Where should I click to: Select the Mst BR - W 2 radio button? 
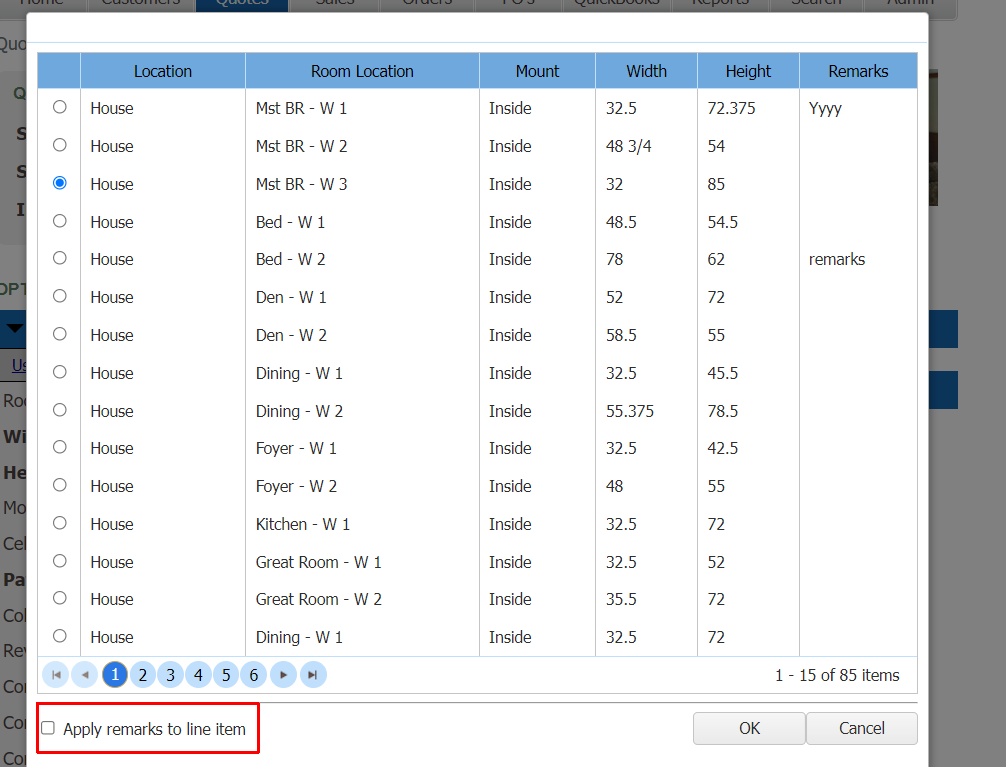(60, 145)
